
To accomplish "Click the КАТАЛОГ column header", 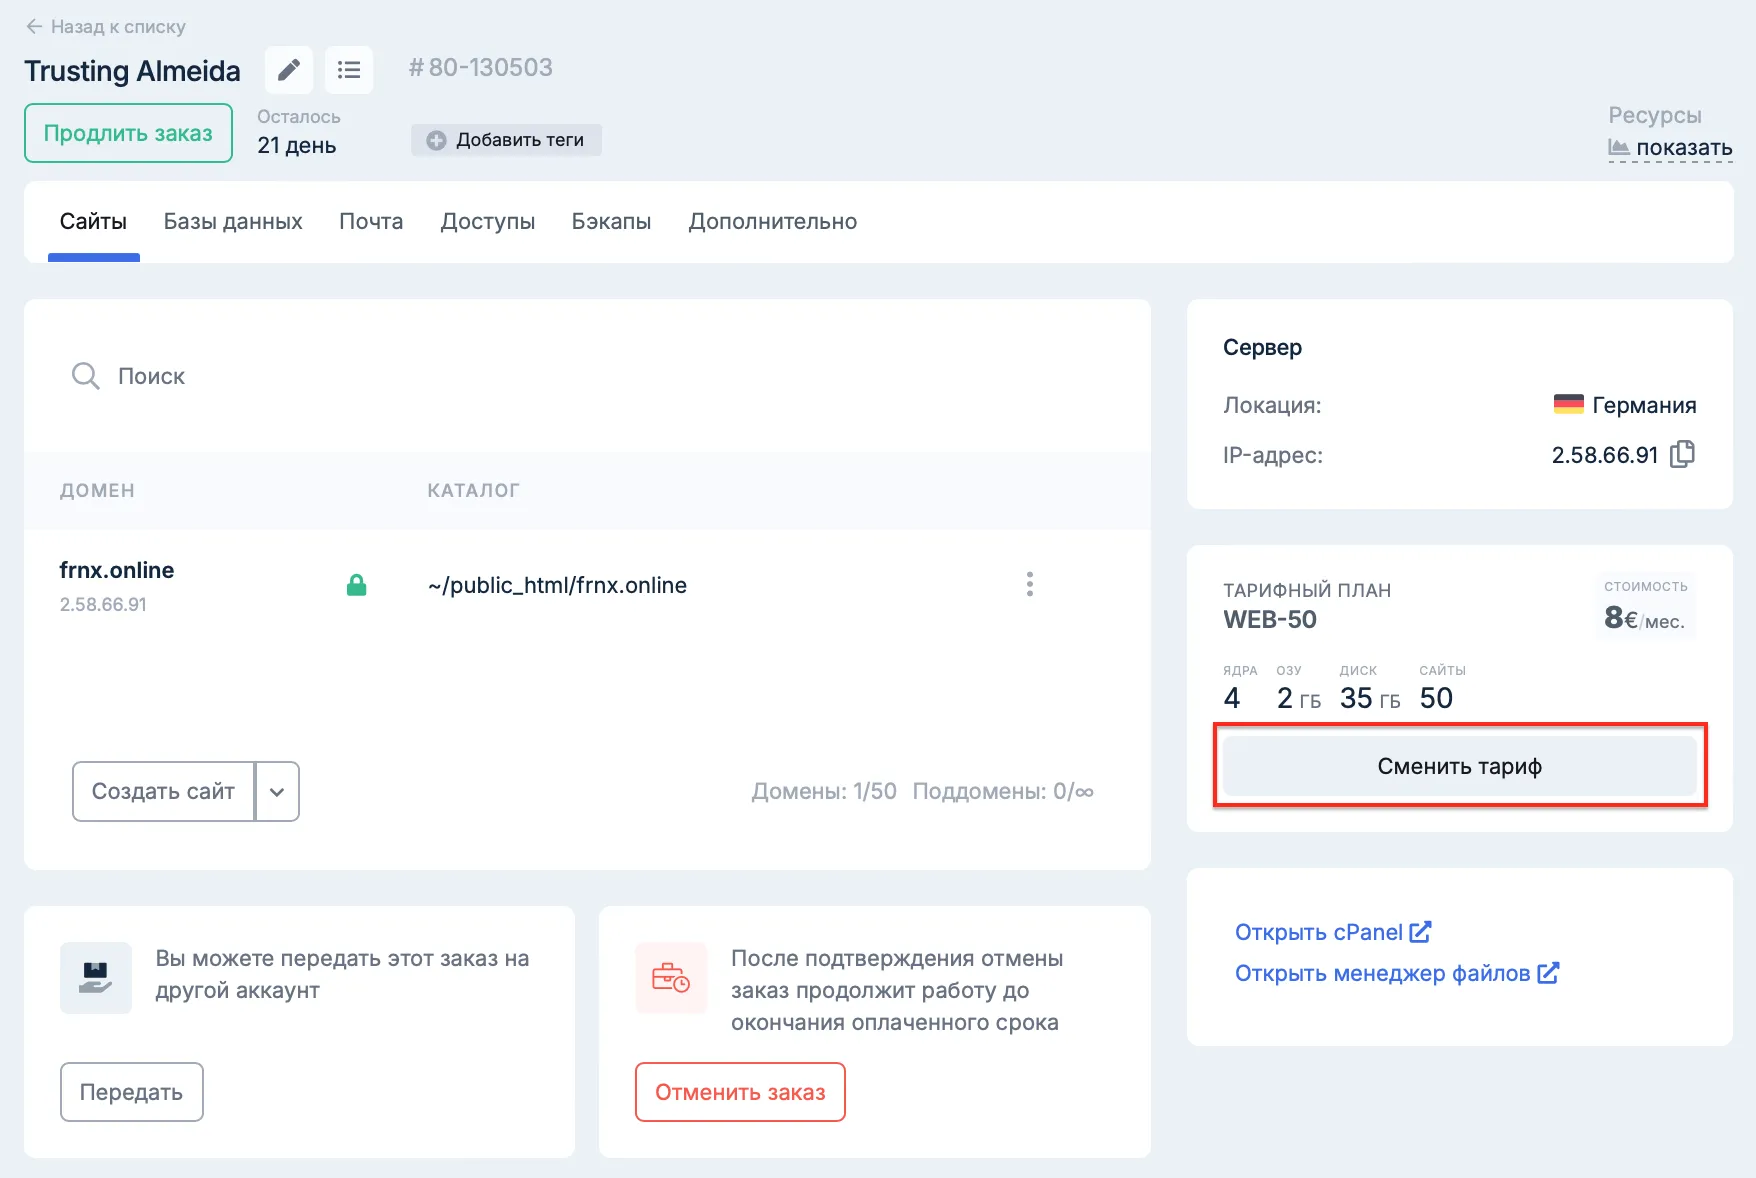I will (x=473, y=490).
